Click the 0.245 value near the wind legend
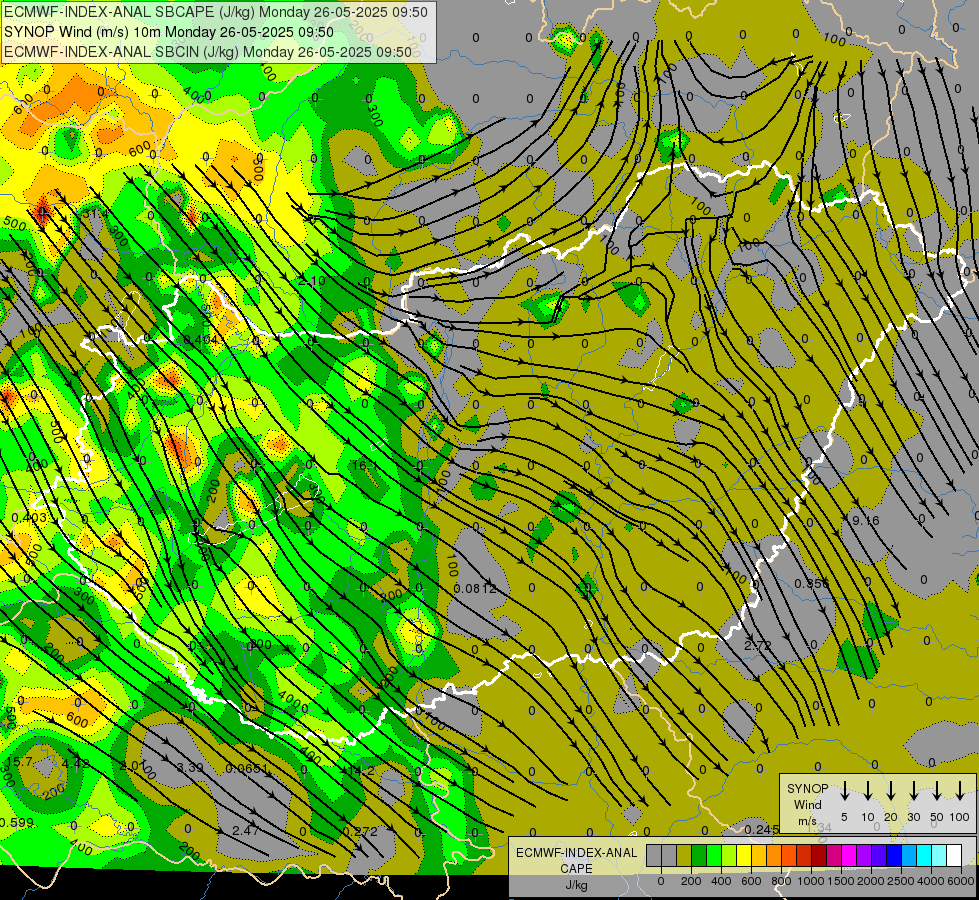 [762, 829]
